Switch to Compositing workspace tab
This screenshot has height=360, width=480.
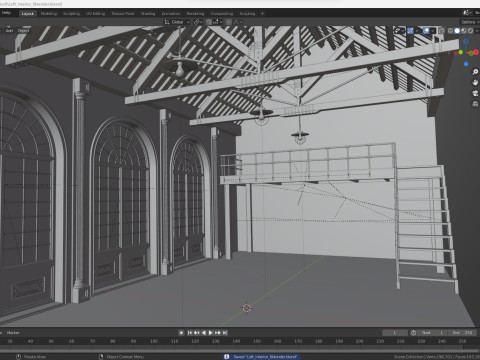click(222, 14)
